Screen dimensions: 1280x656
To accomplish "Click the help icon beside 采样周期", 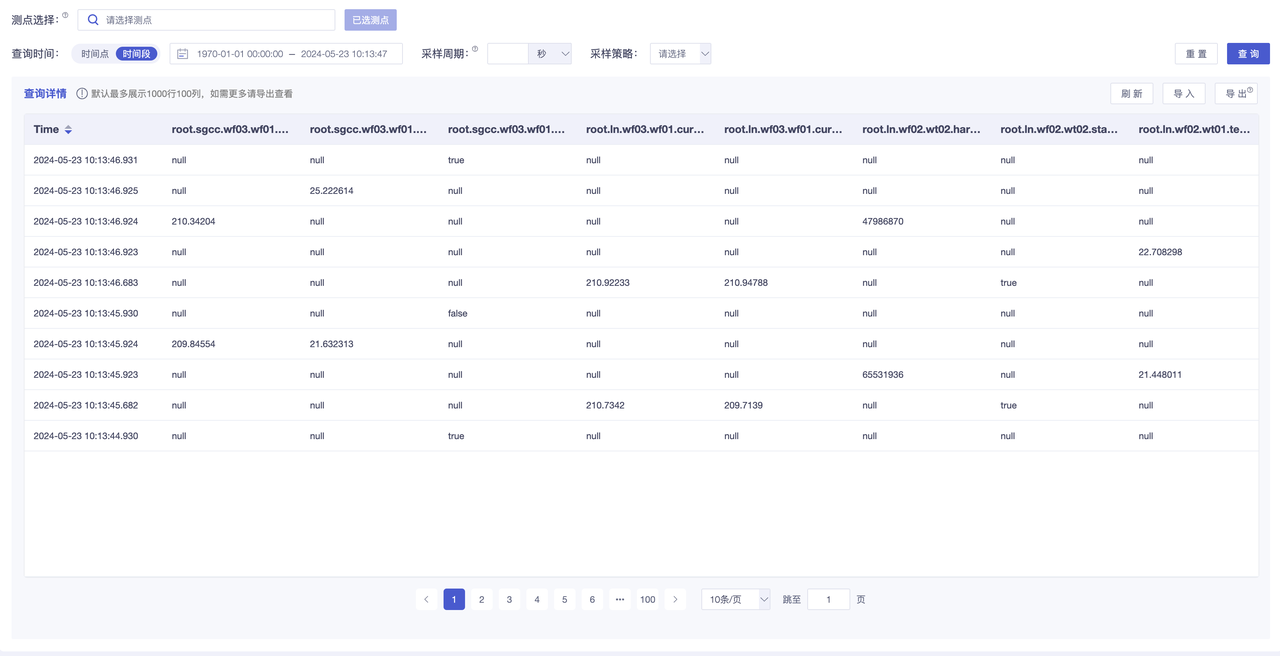I will [475, 49].
